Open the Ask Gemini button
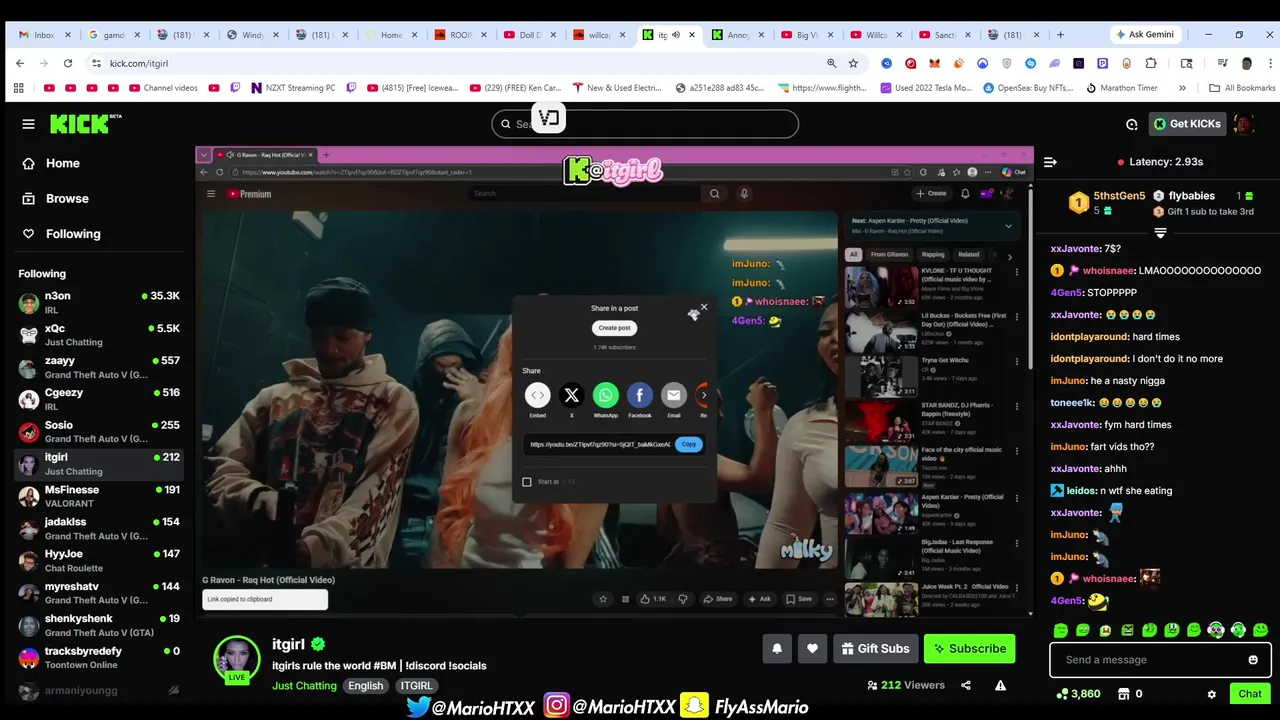Viewport: 1280px width, 720px height. [x=1145, y=35]
